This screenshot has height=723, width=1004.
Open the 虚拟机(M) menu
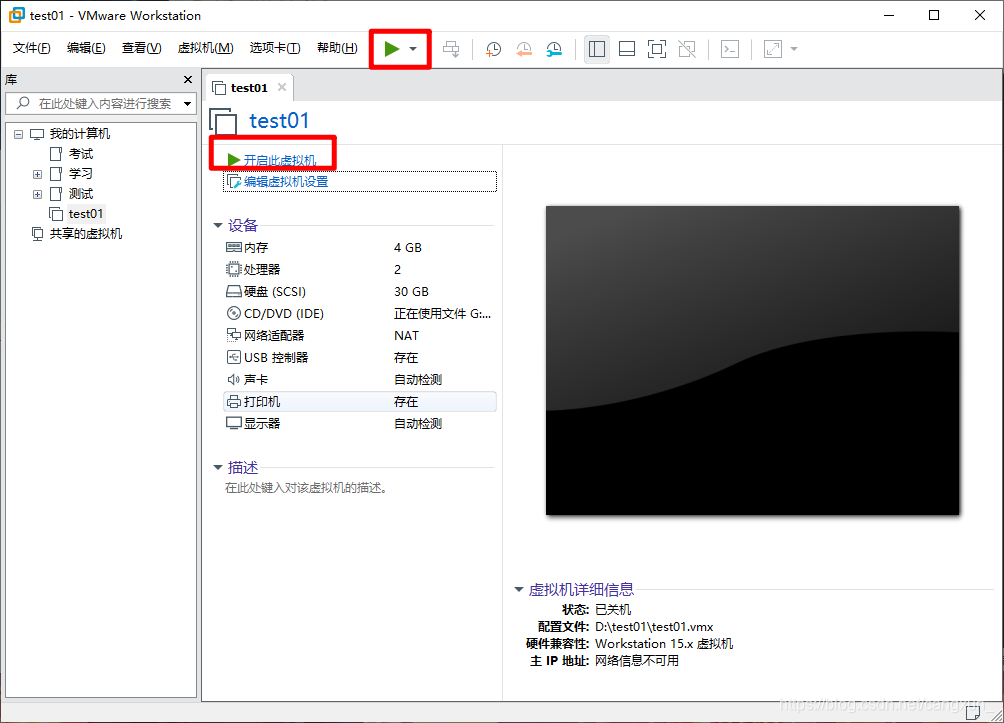pyautogui.click(x=206, y=48)
